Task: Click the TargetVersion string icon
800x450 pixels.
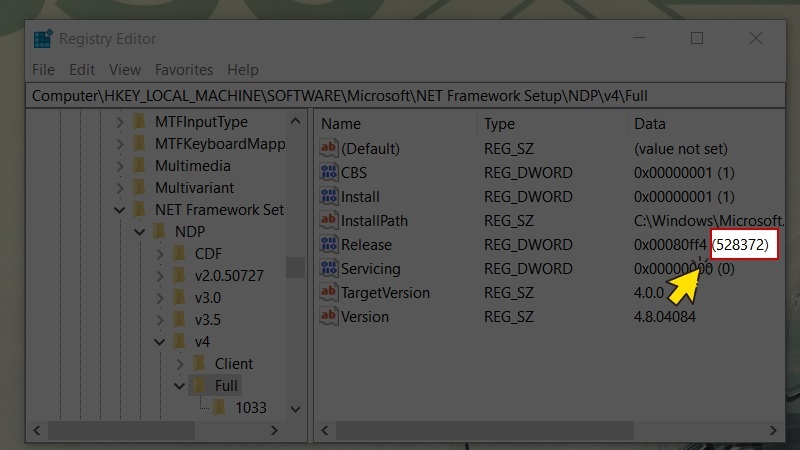Action: point(329,293)
